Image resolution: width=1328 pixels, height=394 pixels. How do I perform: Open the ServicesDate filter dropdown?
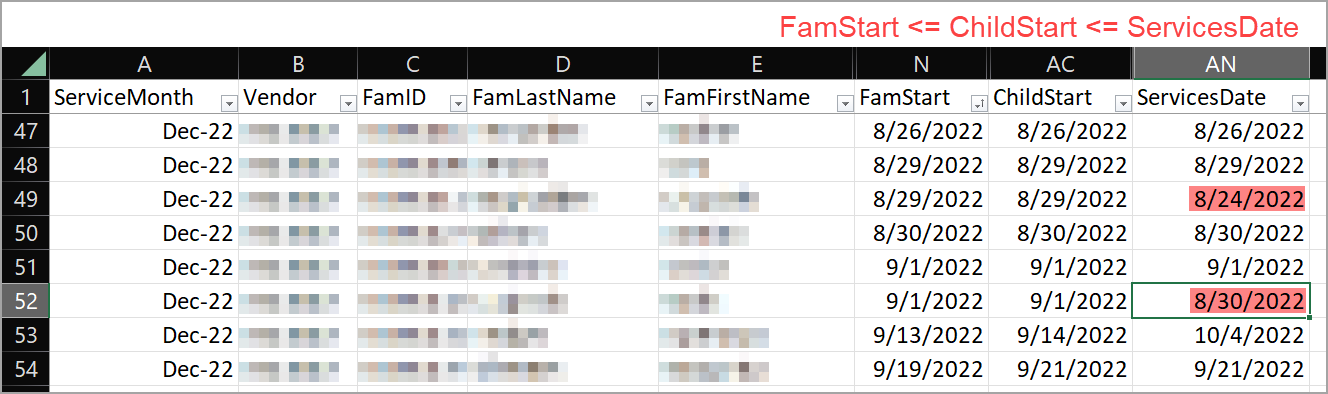coord(1300,102)
